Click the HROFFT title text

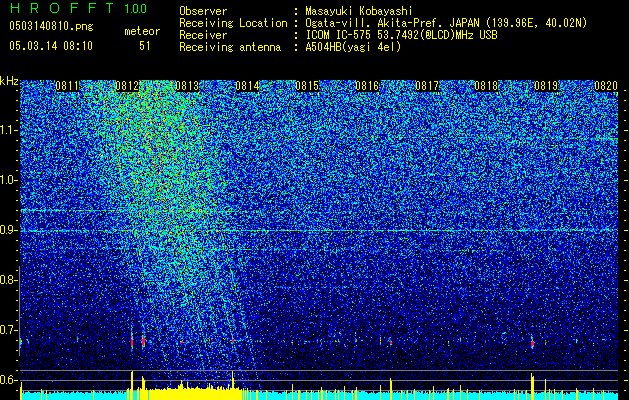coord(63,8)
